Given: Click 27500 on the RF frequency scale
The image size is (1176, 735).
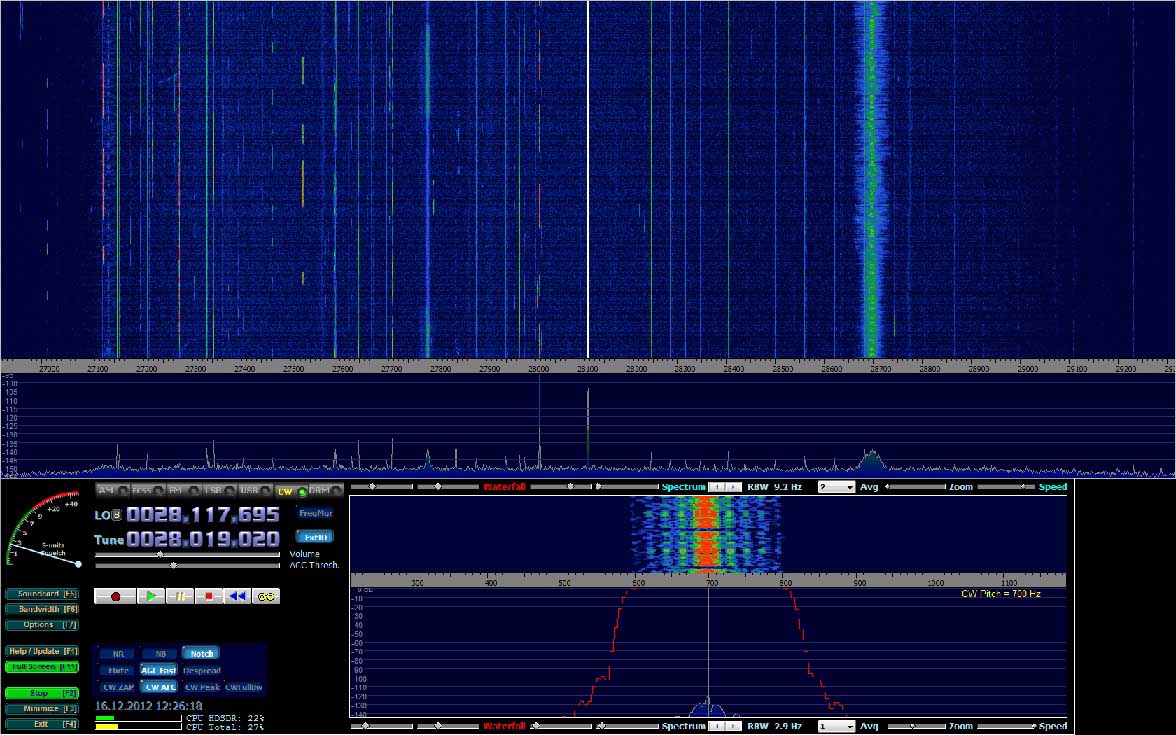Looking at the screenshot, I should click(293, 369).
